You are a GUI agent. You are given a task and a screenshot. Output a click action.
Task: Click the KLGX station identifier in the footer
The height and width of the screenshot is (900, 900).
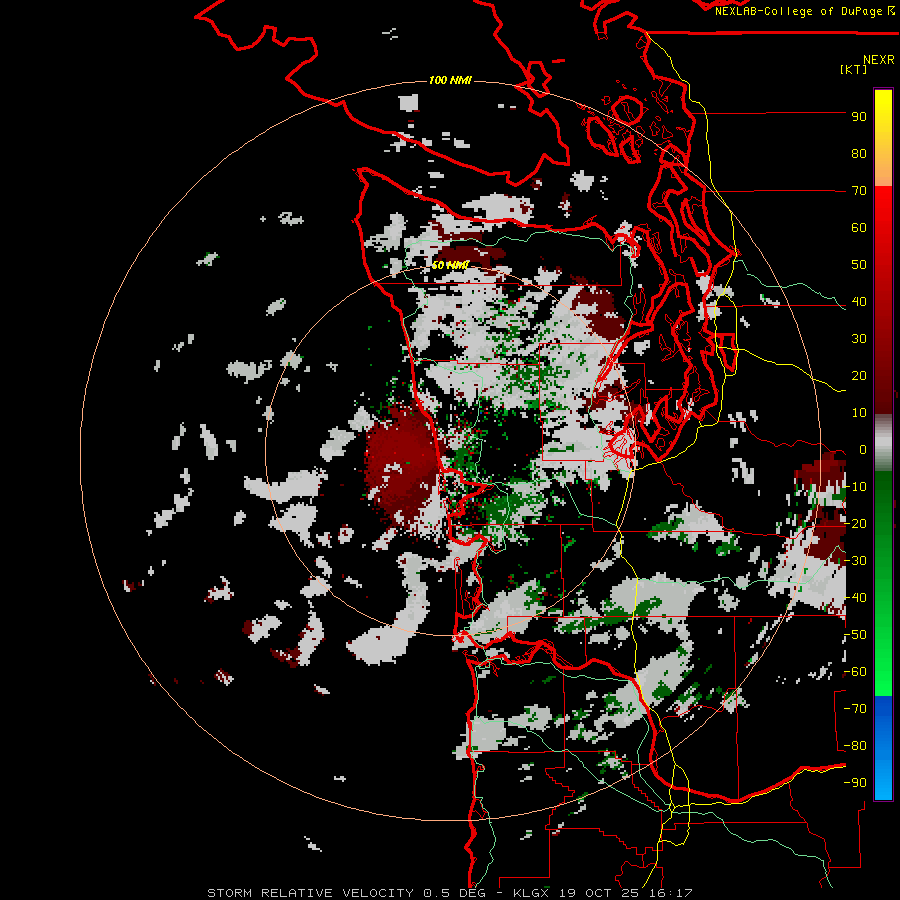pos(534,893)
